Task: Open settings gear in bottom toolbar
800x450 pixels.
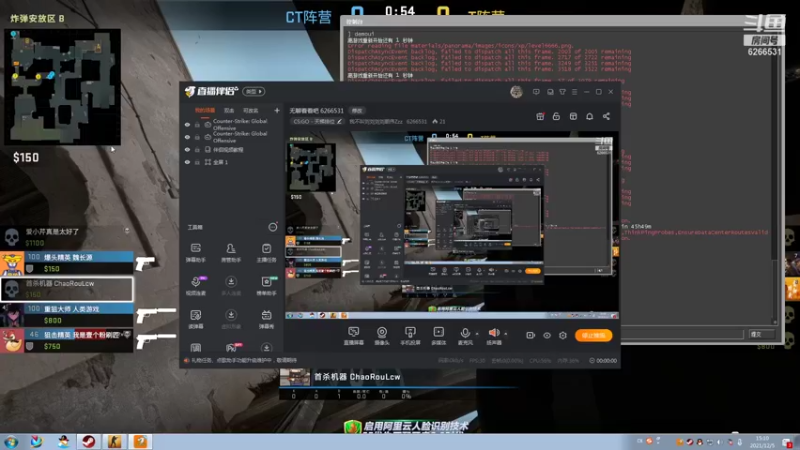Action: 563,335
